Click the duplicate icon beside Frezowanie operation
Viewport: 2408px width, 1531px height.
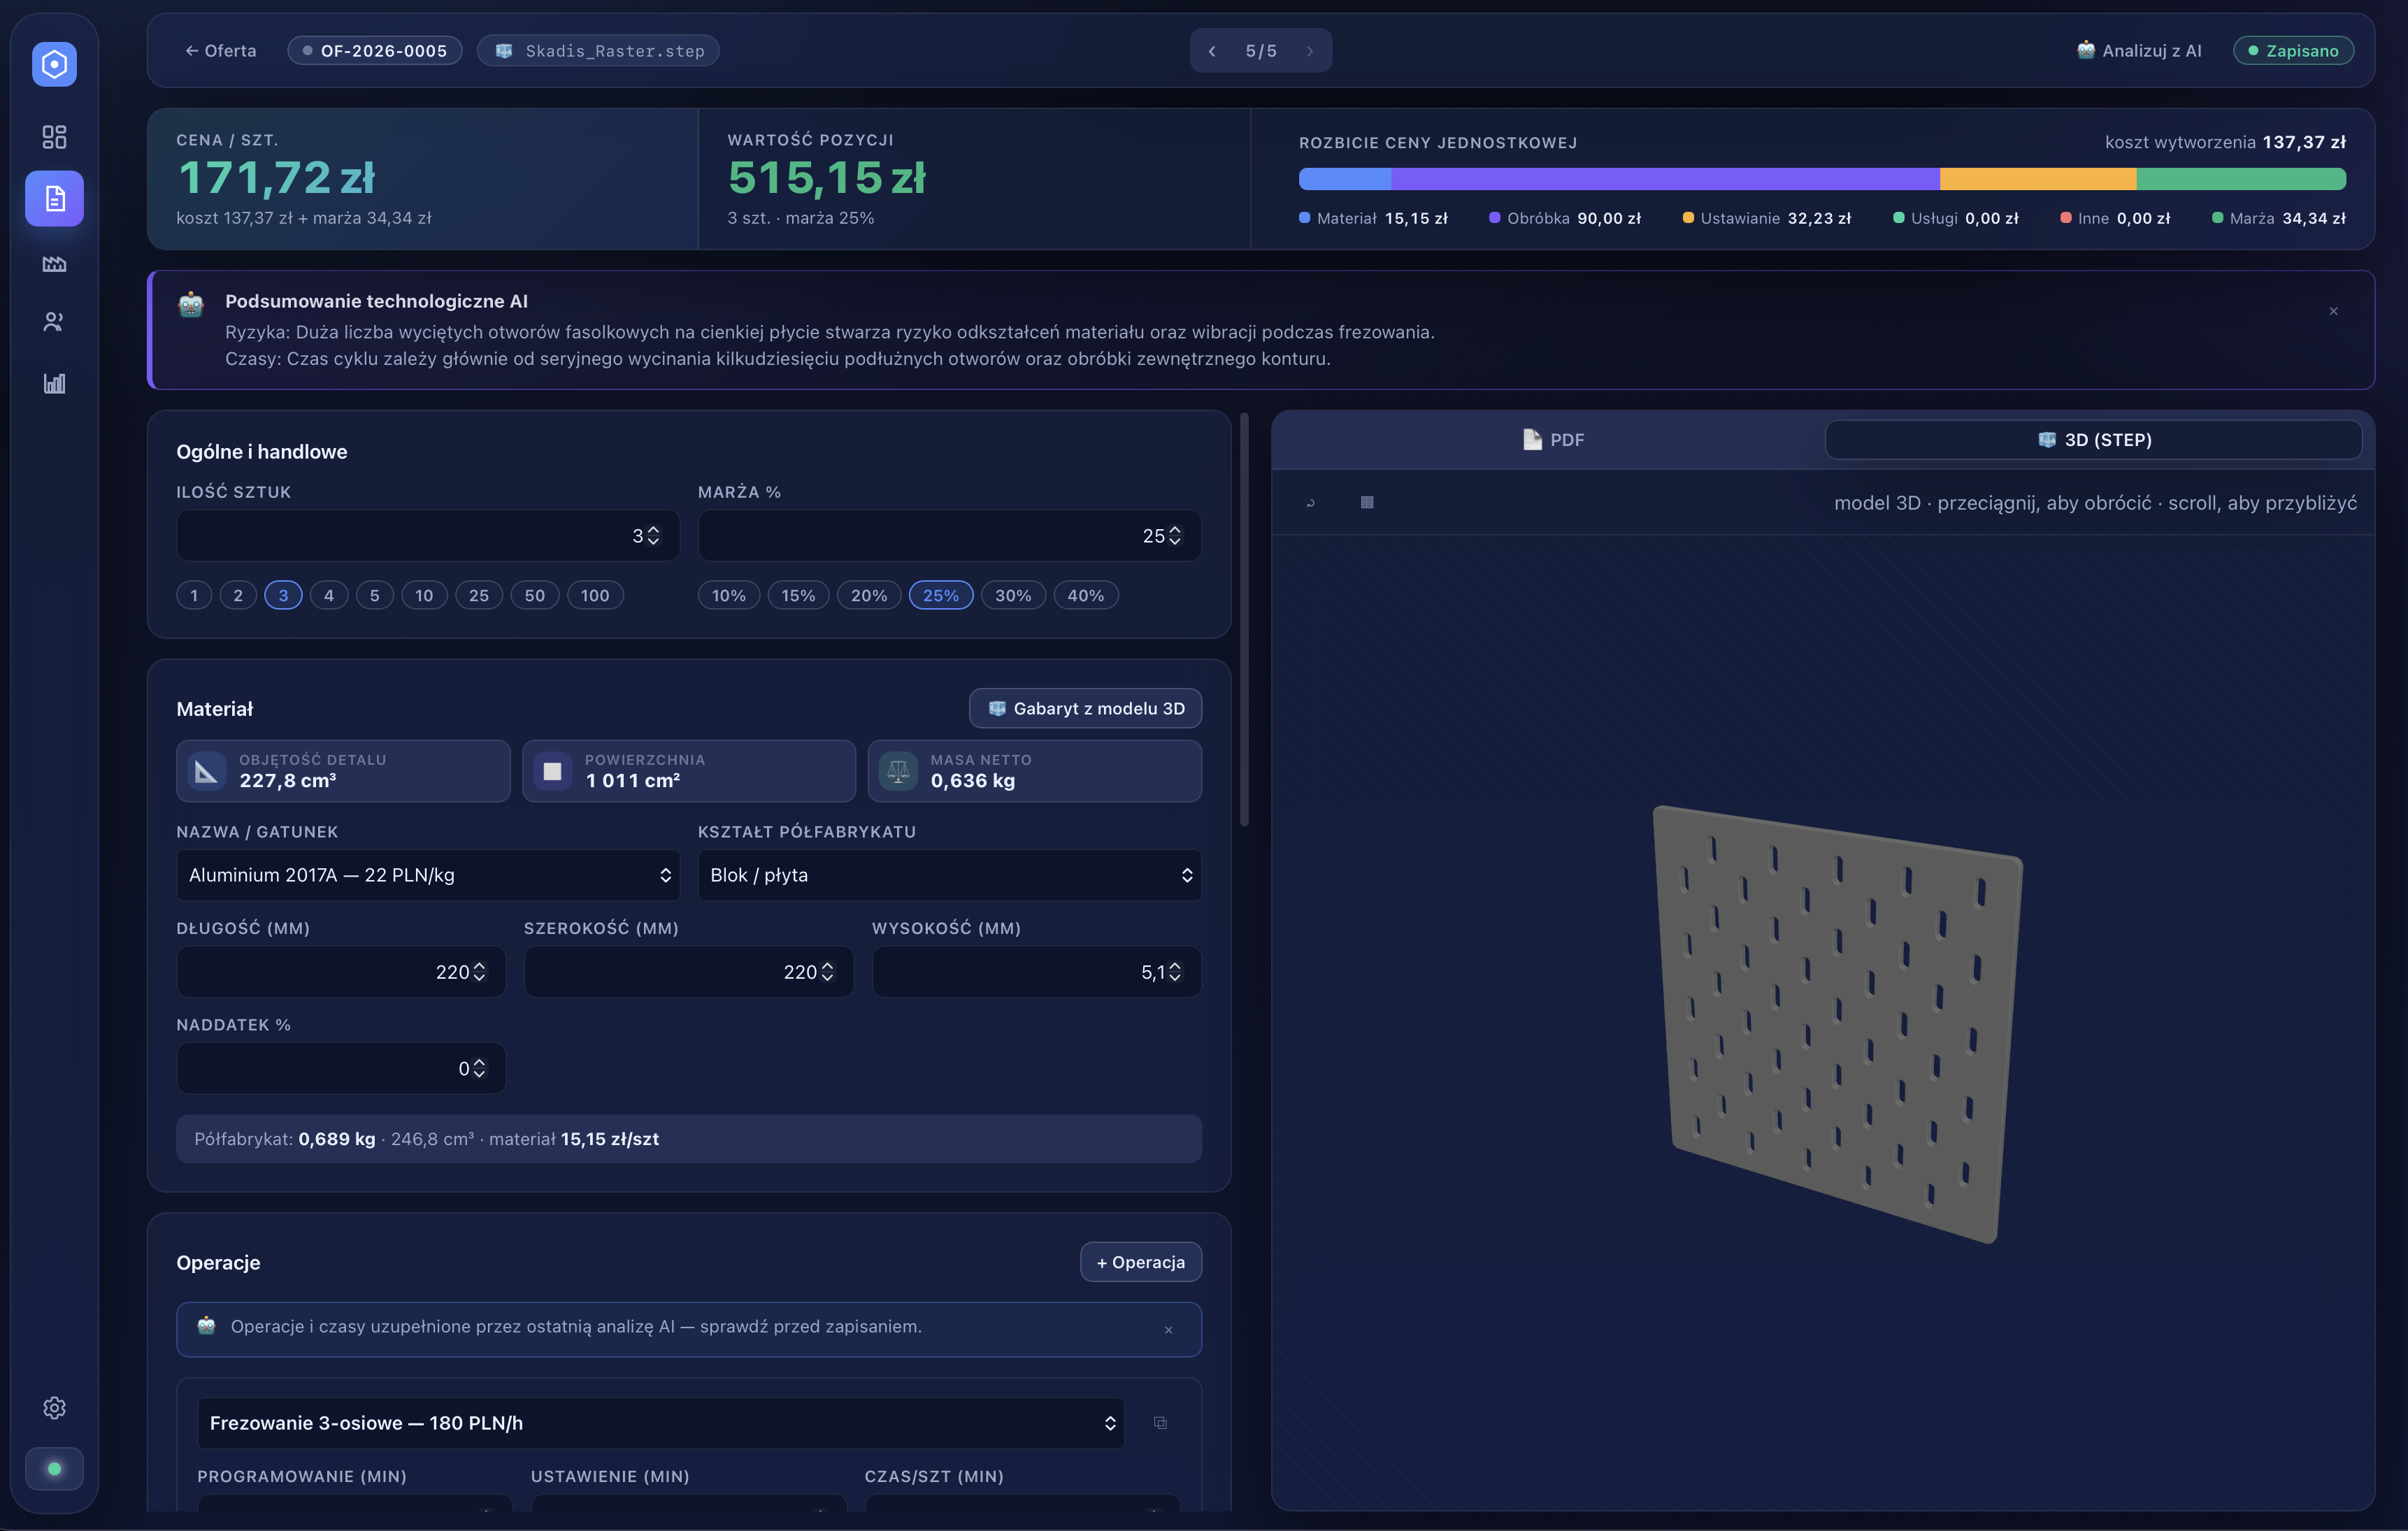[x=1160, y=1423]
